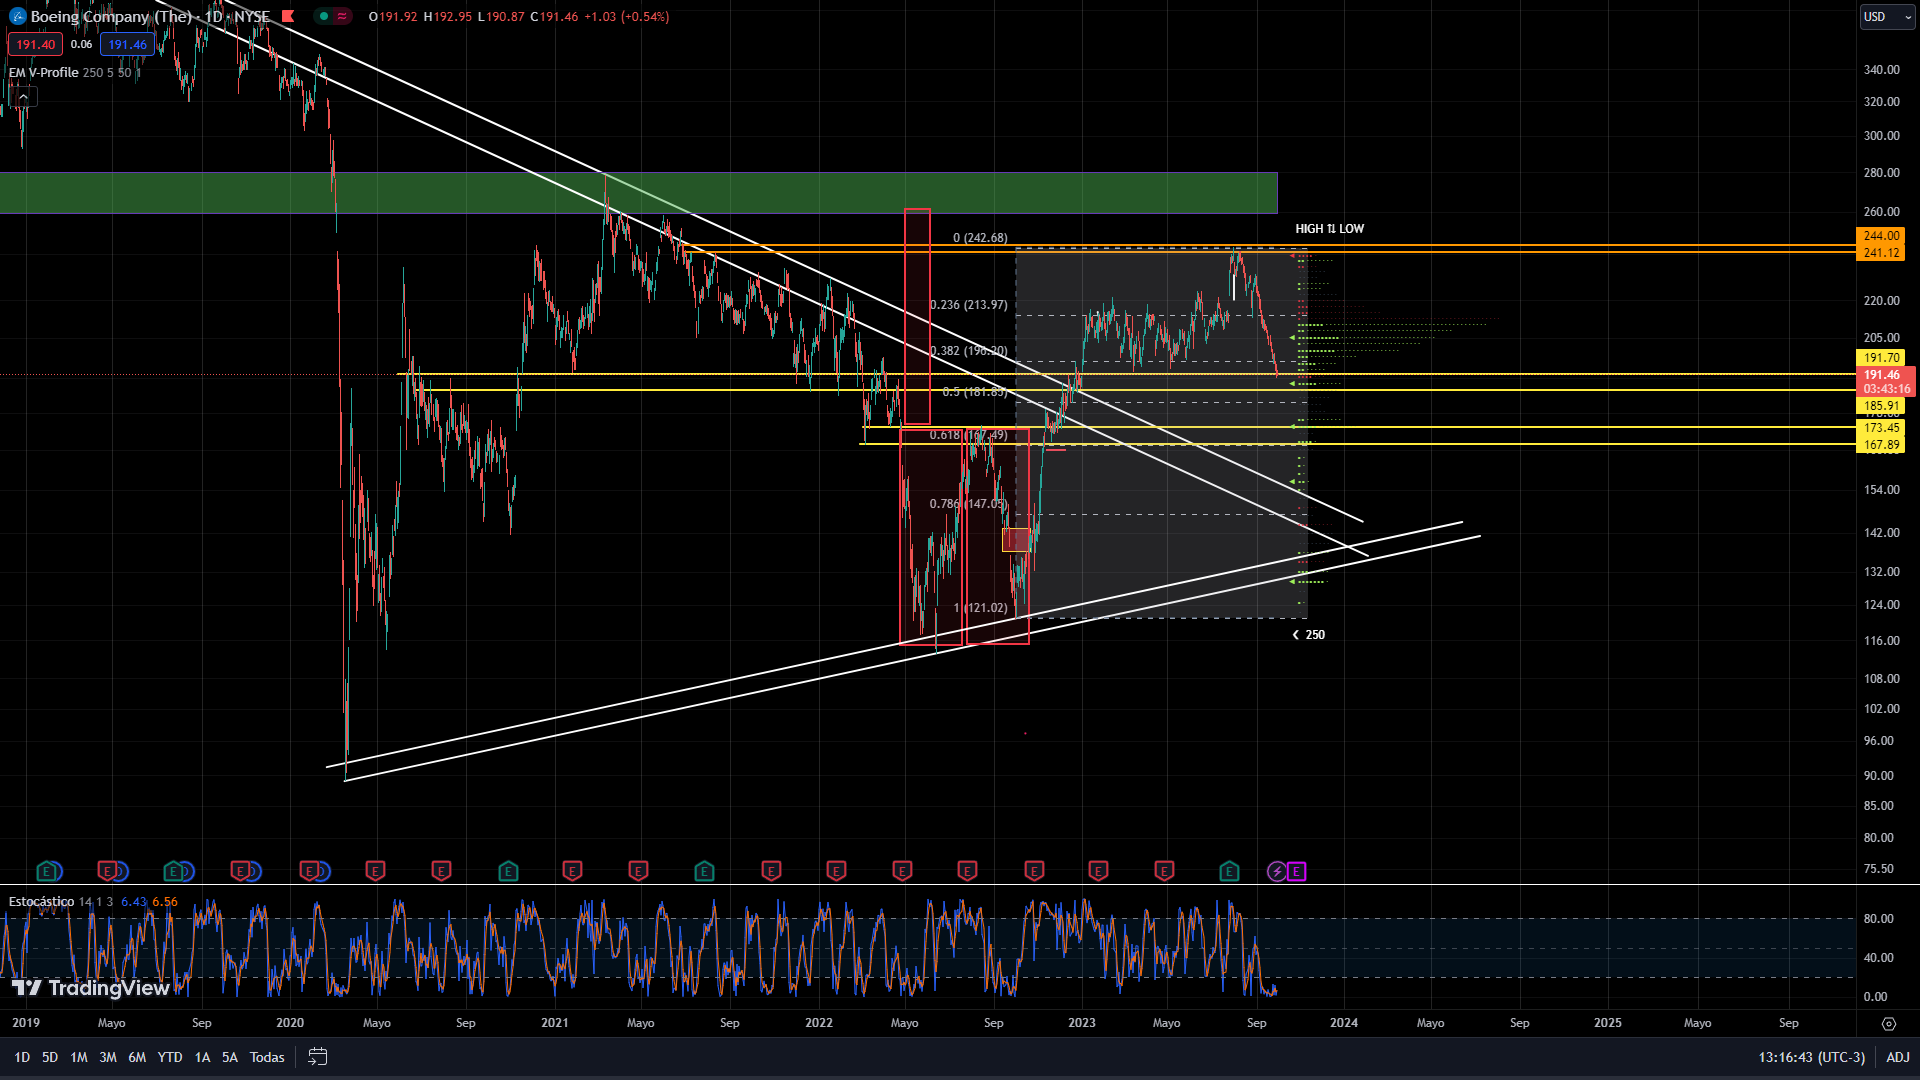Click the TradingView logo

click(90, 988)
